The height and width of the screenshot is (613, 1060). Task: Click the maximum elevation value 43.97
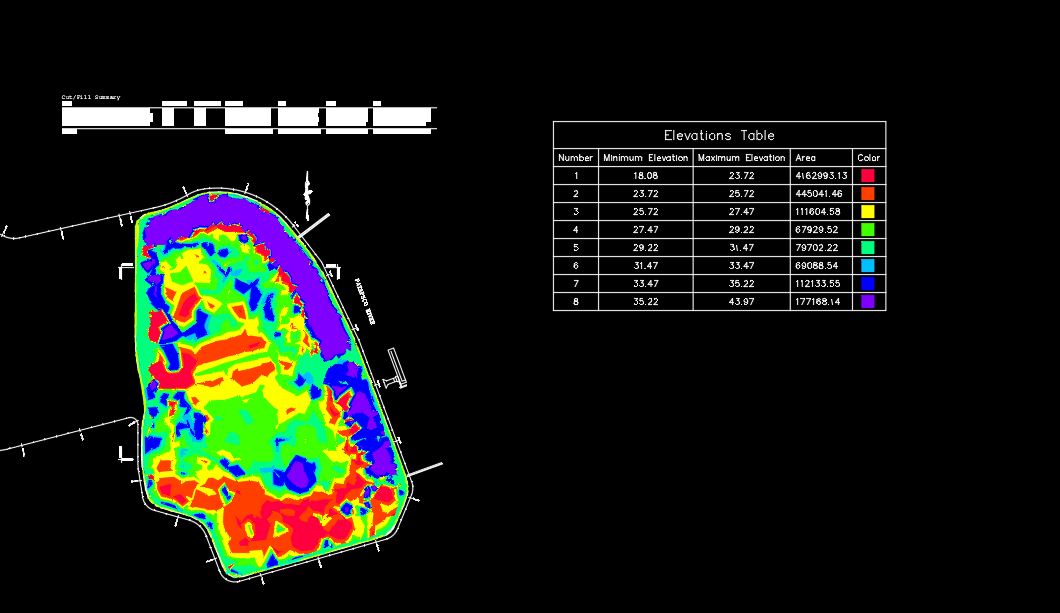(x=741, y=301)
